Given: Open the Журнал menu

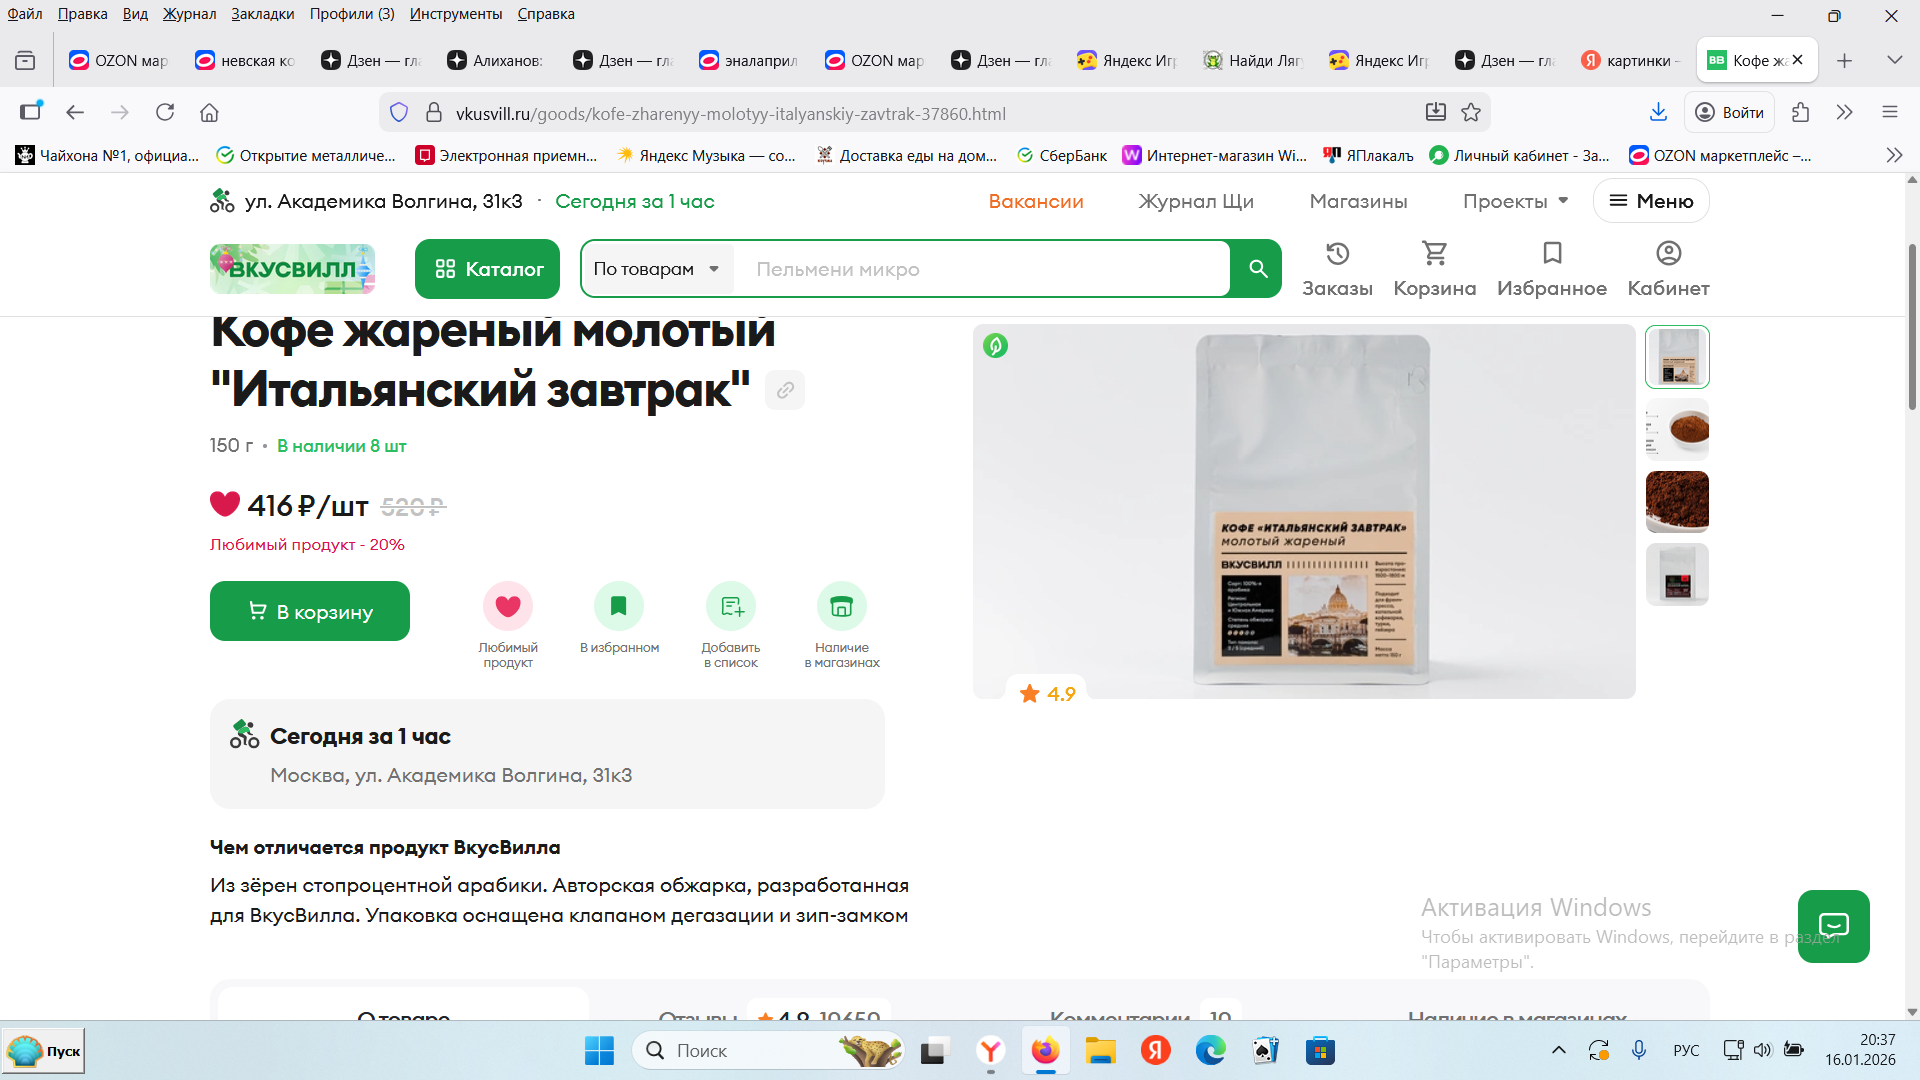Looking at the screenshot, I should [189, 14].
